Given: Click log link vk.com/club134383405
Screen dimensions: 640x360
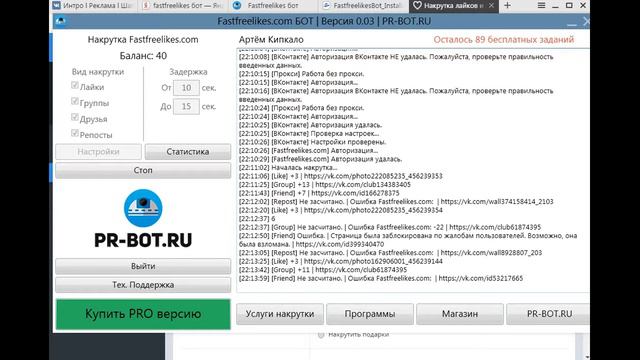Looking at the screenshot, I should coord(363,184).
